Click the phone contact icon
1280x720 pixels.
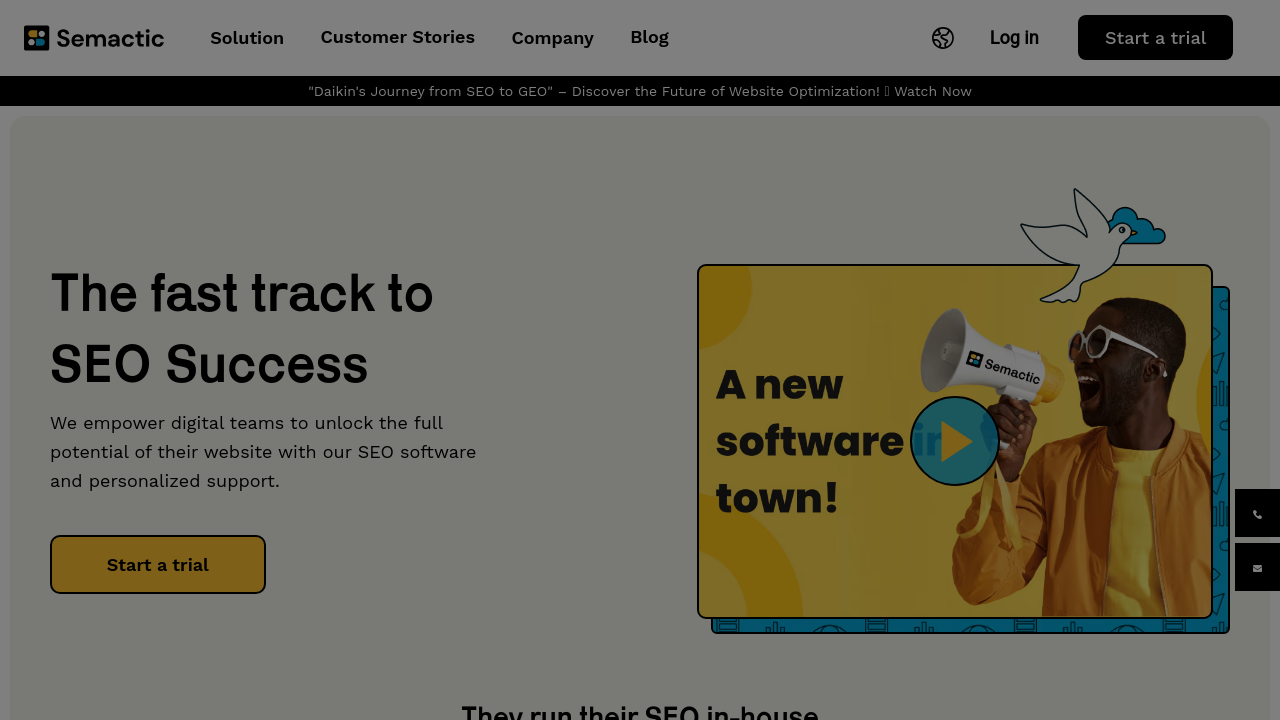(x=1257, y=514)
